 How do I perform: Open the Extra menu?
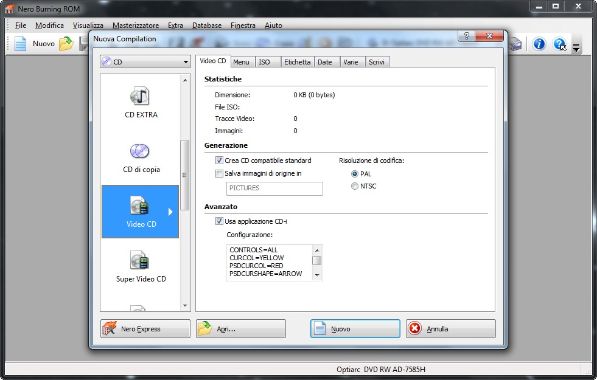(175, 25)
